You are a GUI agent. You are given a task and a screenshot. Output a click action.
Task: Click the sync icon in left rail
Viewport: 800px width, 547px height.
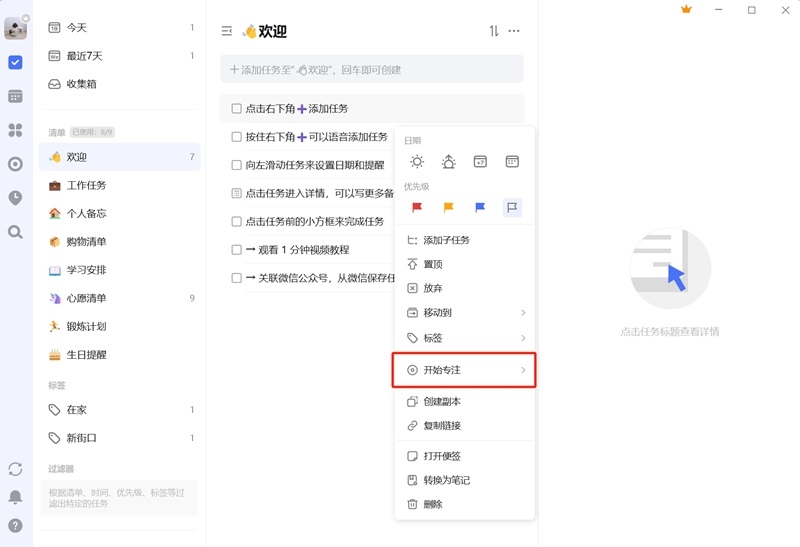pos(15,469)
